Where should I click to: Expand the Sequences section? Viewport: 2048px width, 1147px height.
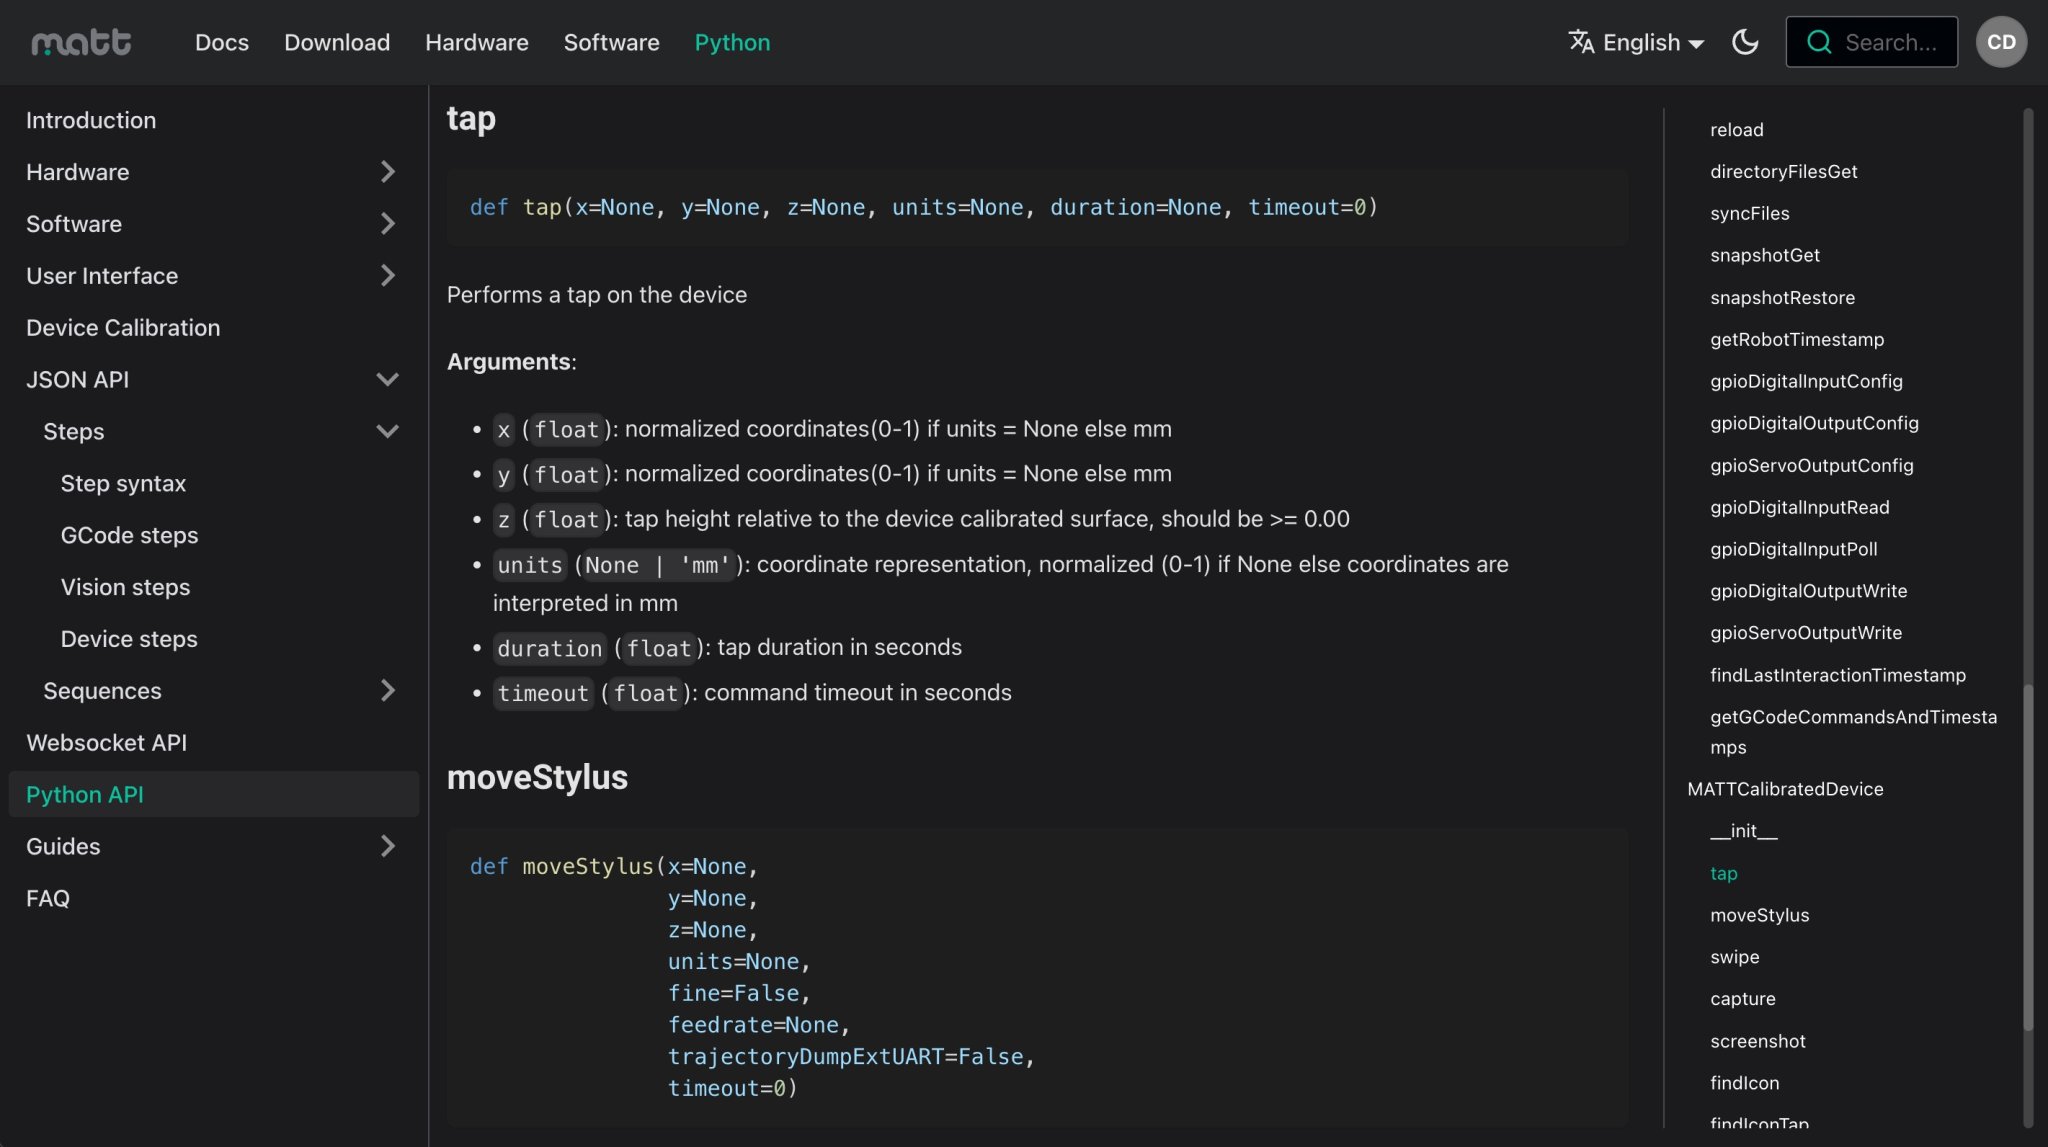tap(388, 690)
